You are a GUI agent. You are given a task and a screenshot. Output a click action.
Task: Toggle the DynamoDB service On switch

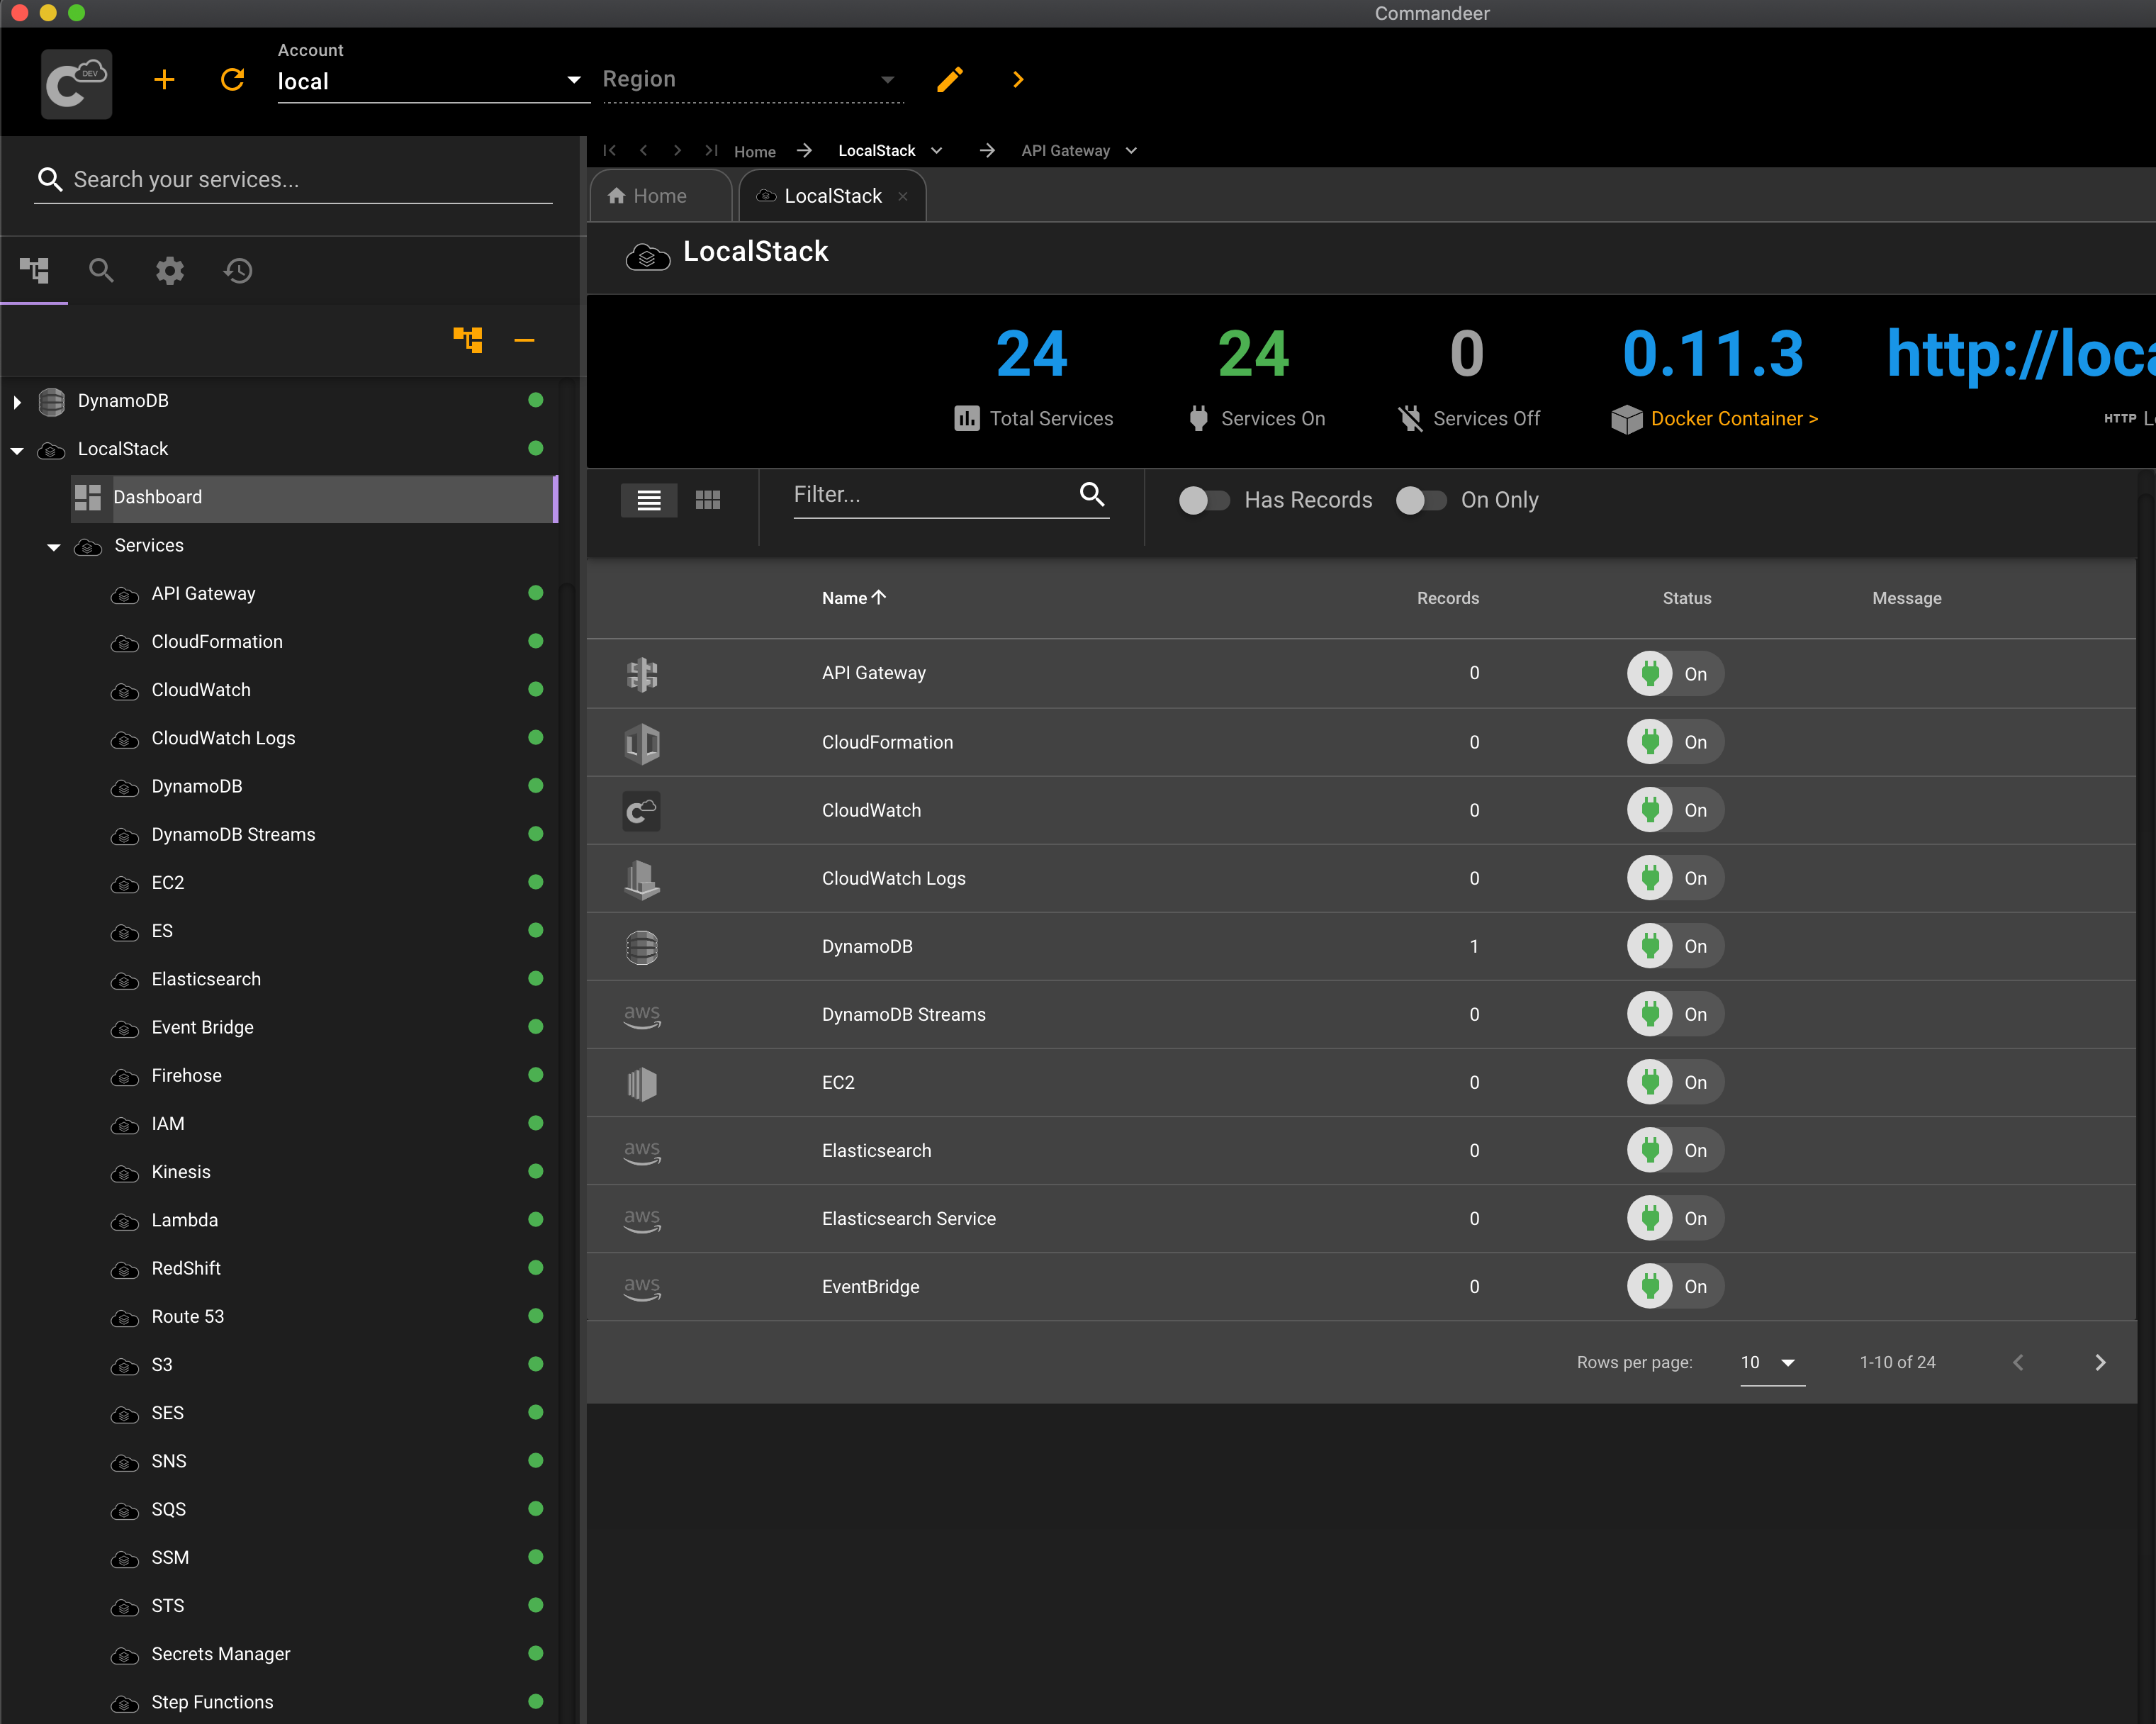[x=1674, y=946]
